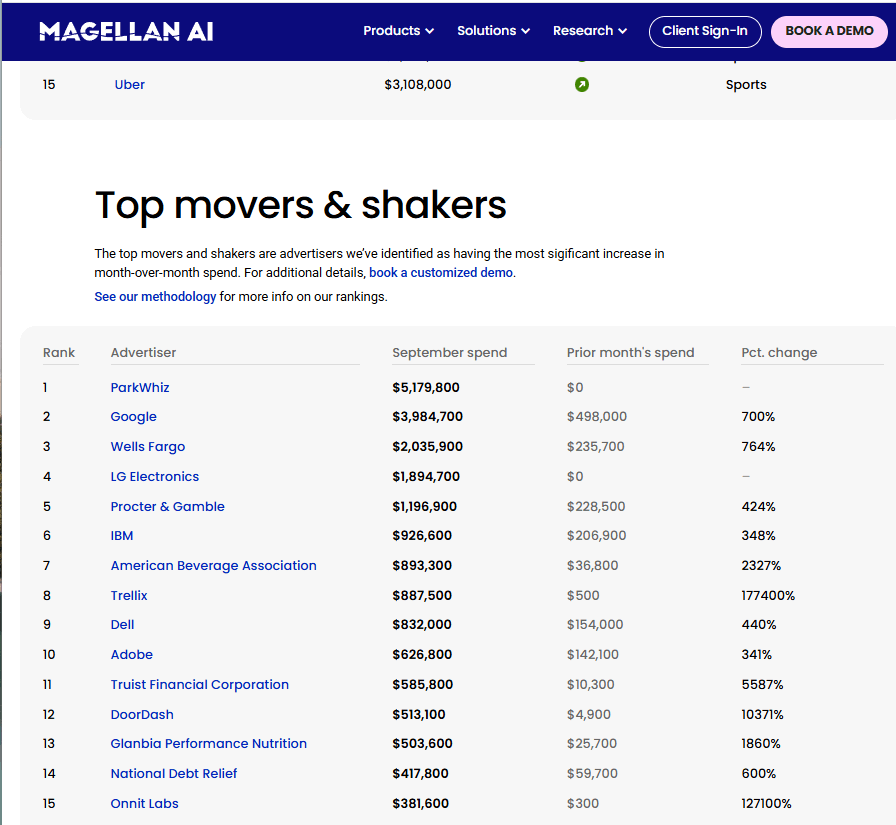
Task: Click the Magellan AI logo
Action: pos(126,31)
